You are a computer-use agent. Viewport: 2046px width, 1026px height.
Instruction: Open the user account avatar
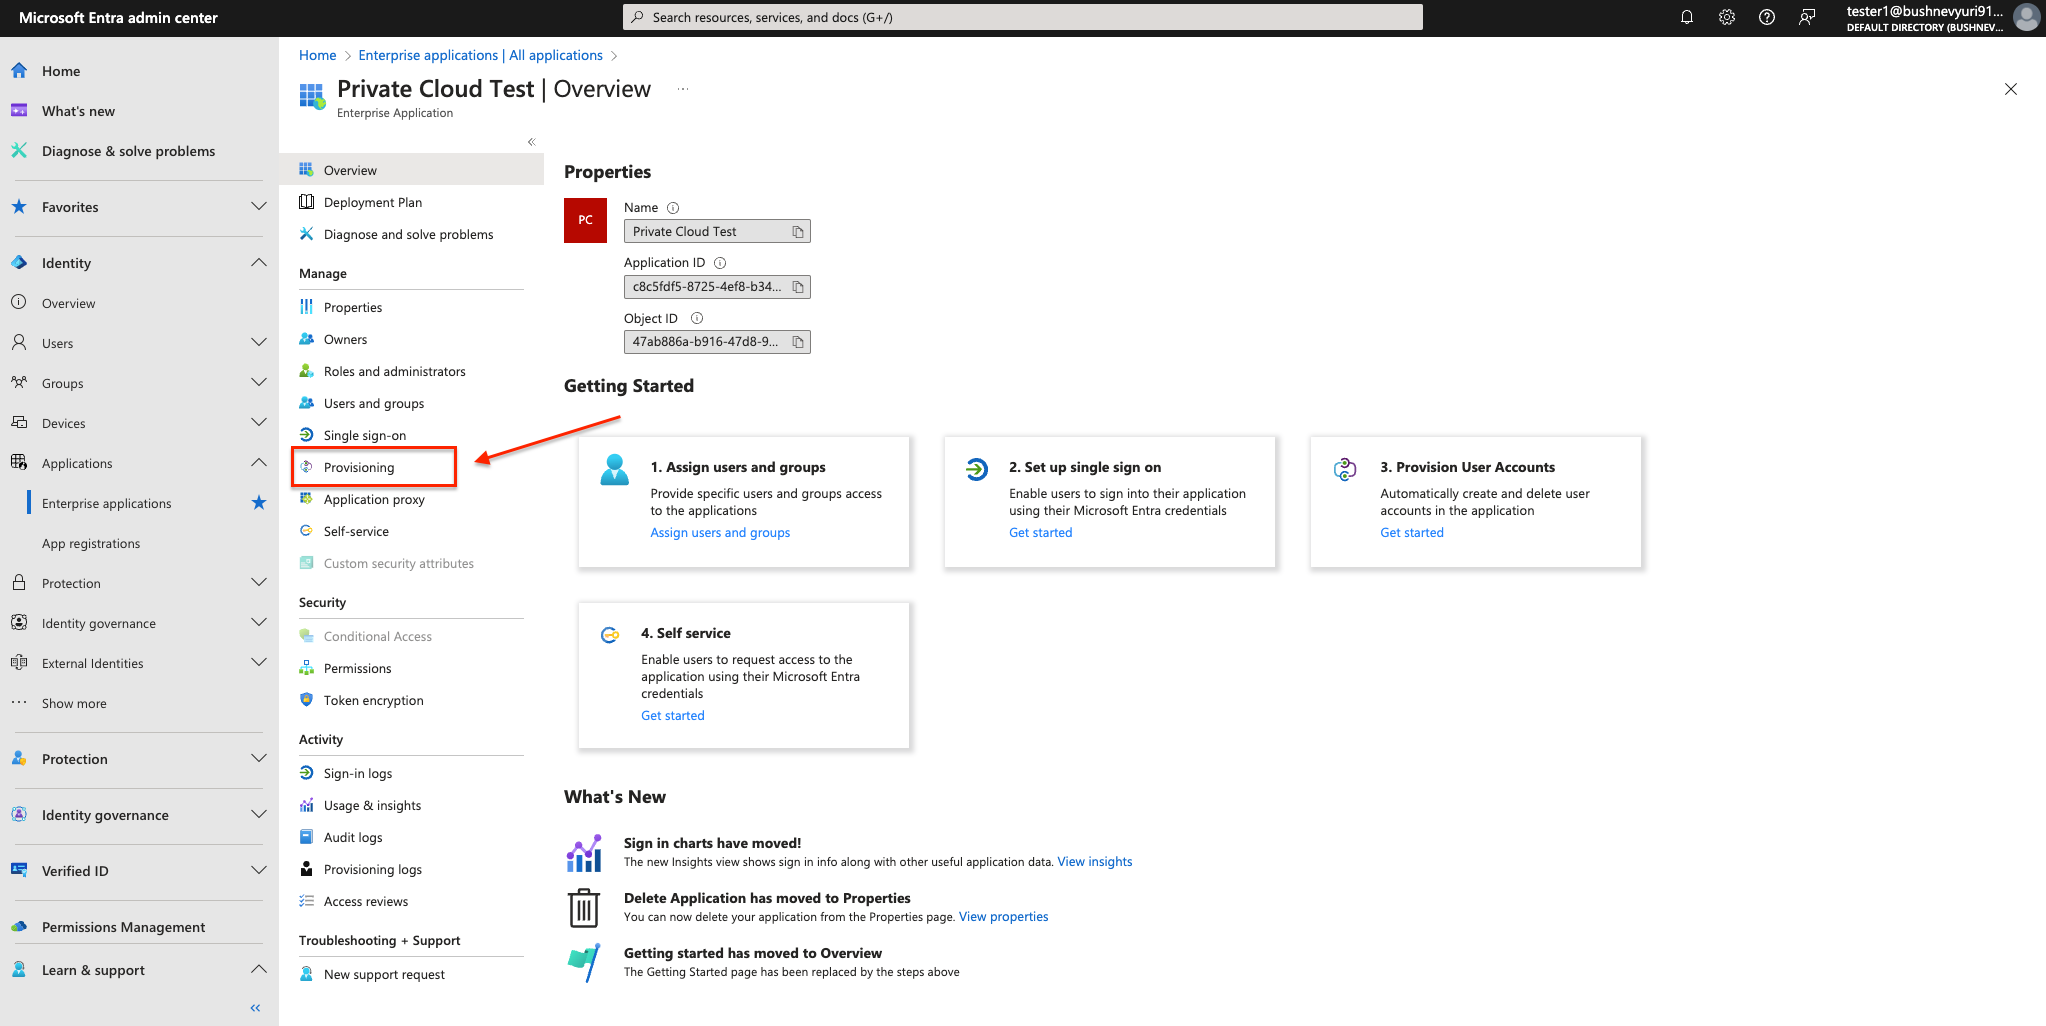coord(2027,17)
